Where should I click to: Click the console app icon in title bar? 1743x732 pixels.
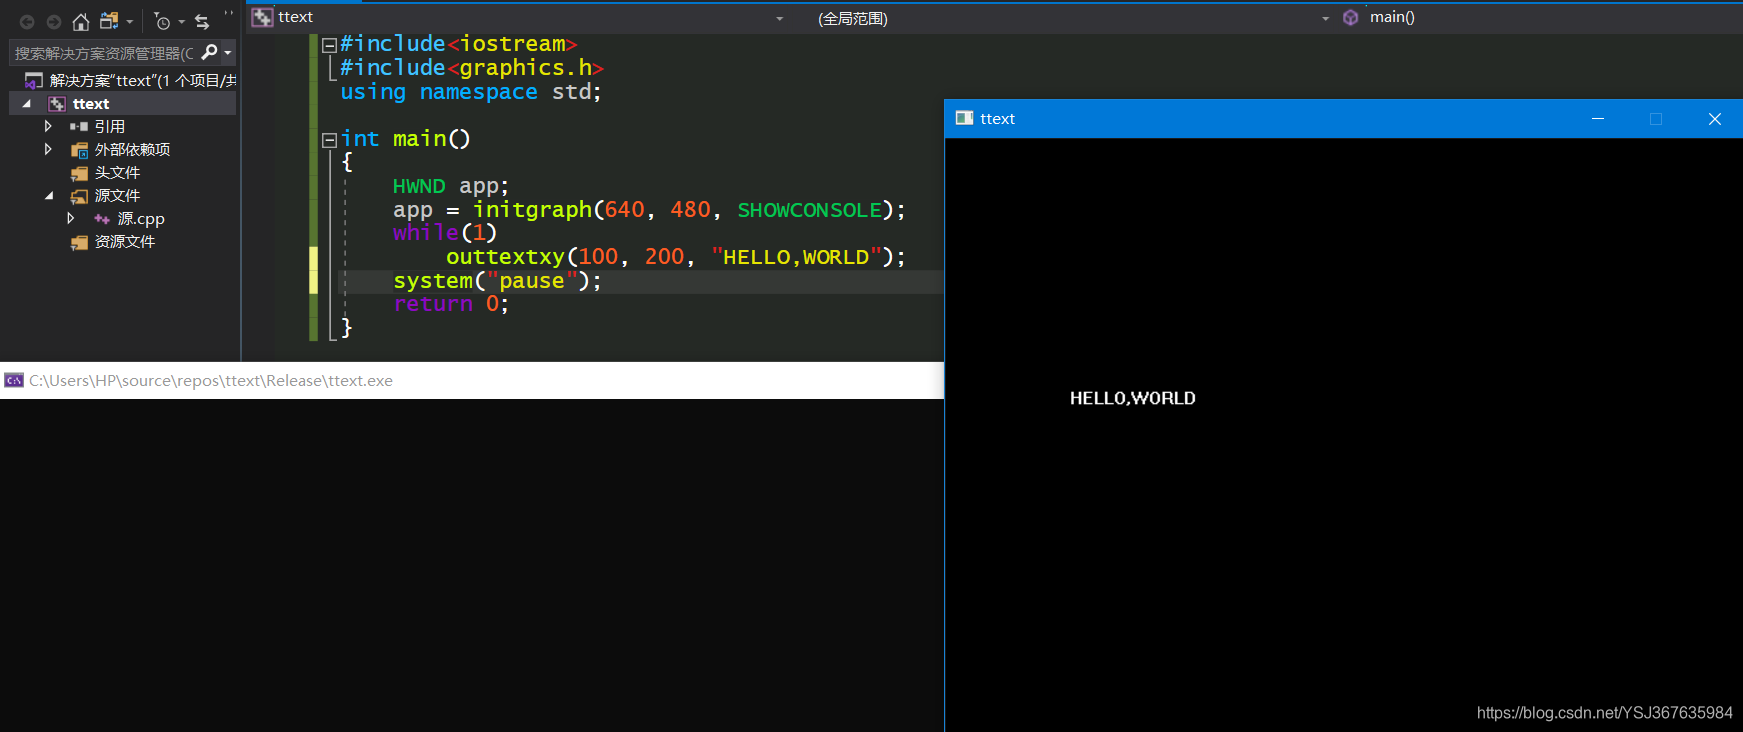(14, 380)
